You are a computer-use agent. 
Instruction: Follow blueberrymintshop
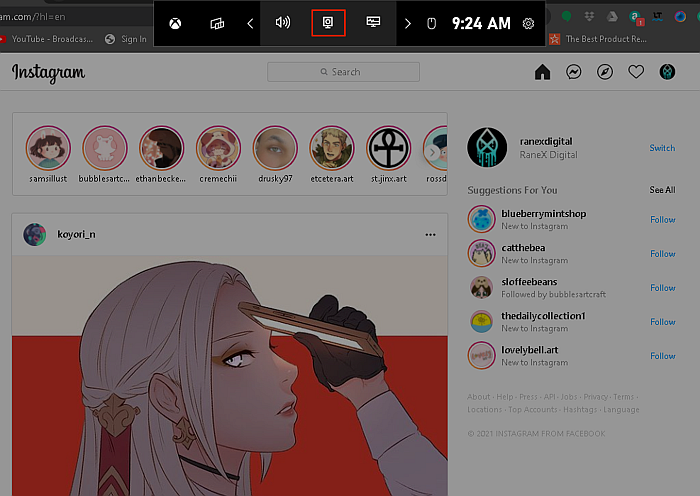pos(662,220)
